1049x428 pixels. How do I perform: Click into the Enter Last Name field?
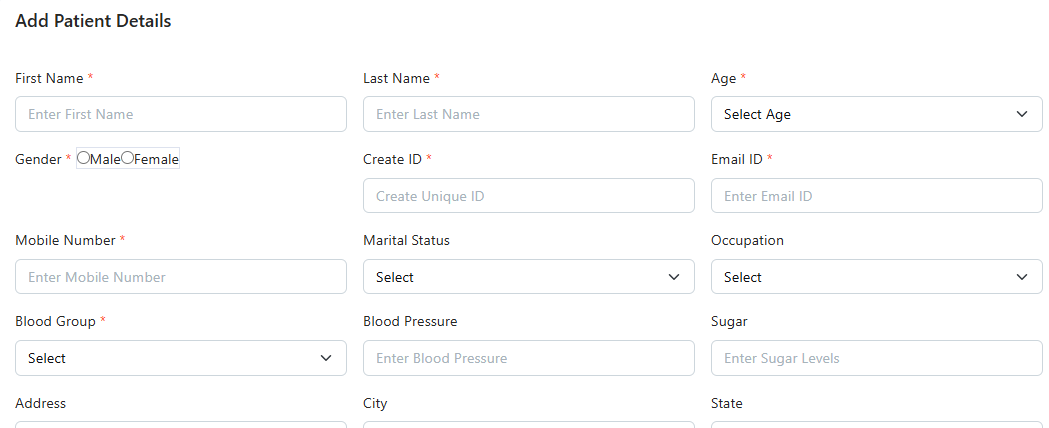pos(528,114)
